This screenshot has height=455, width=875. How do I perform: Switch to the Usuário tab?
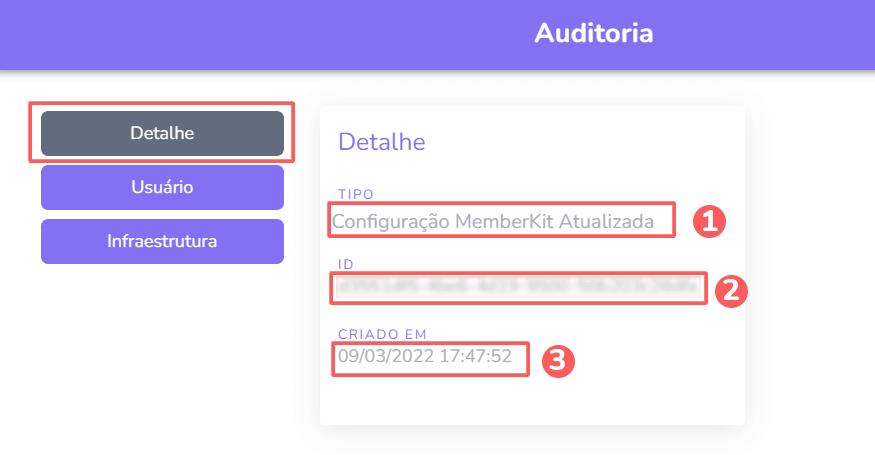click(162, 187)
